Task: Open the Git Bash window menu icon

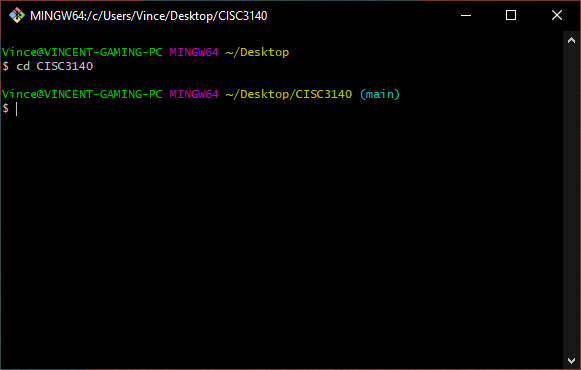Action: click(x=17, y=16)
